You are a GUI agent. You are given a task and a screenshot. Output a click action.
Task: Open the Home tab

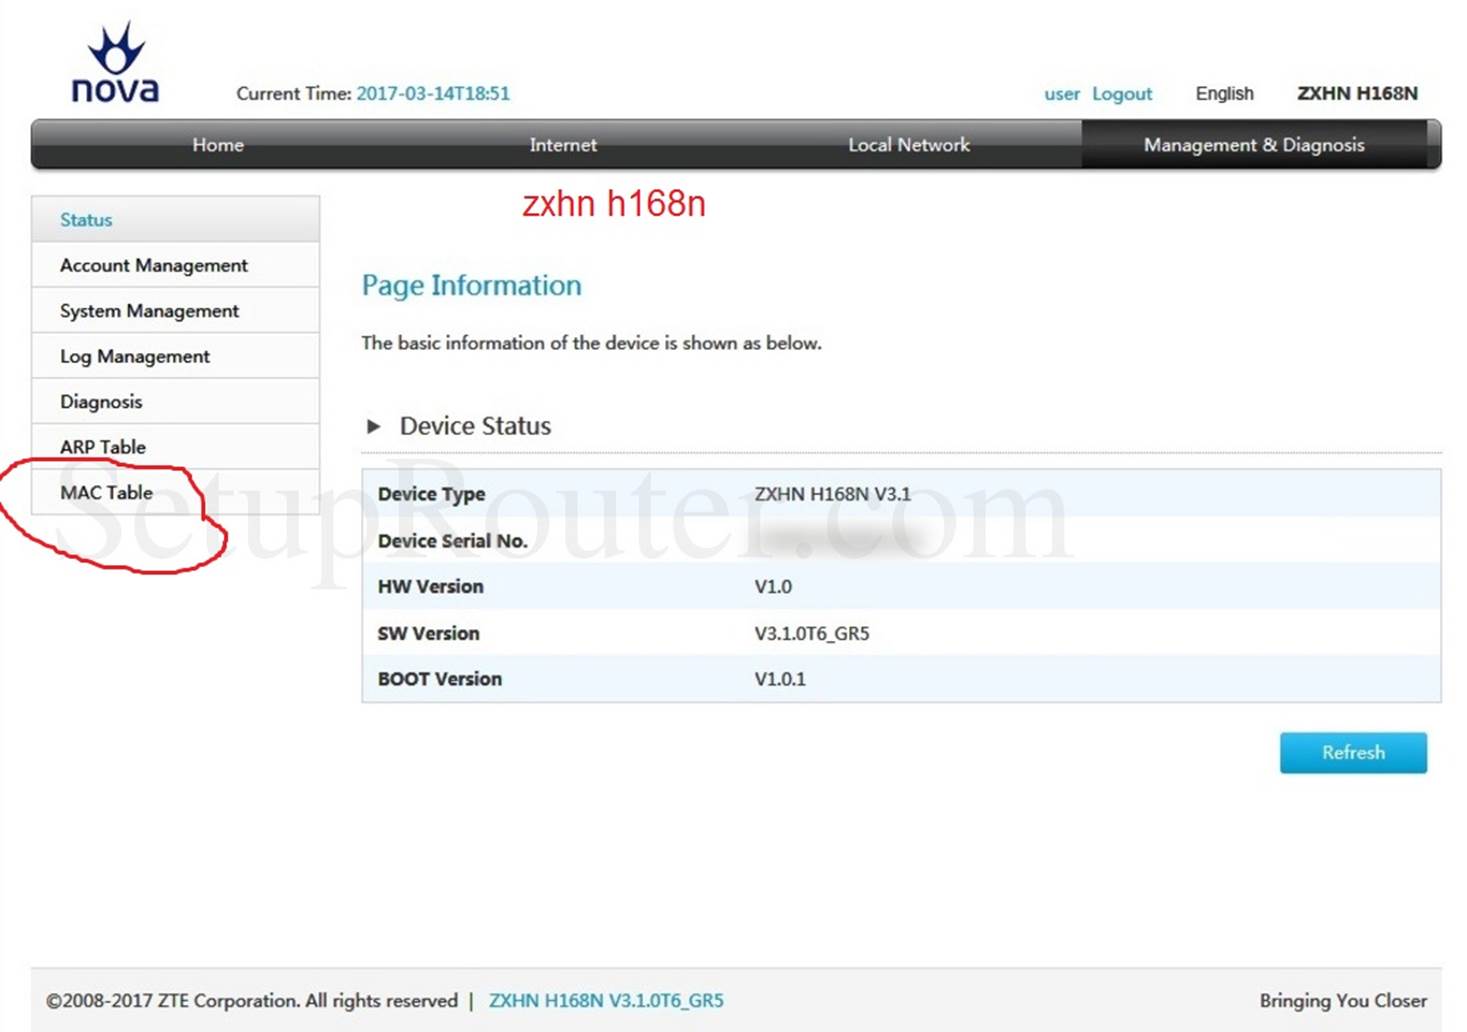(x=218, y=145)
